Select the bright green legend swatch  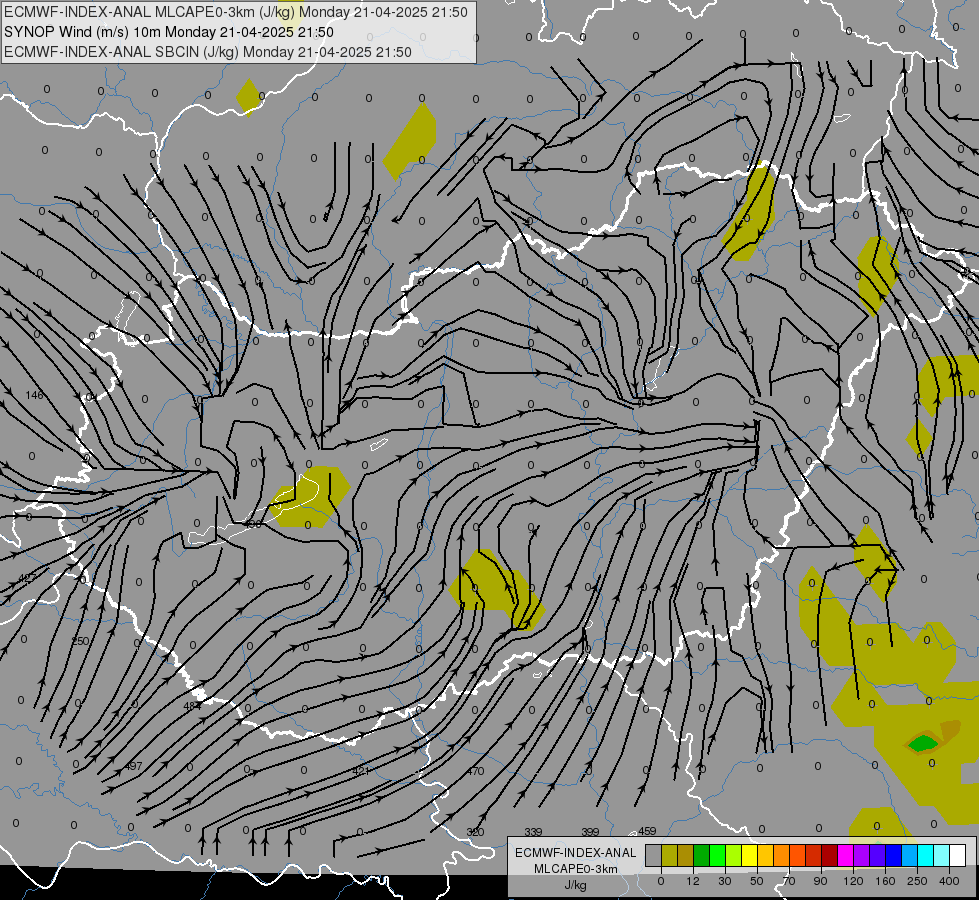717,855
